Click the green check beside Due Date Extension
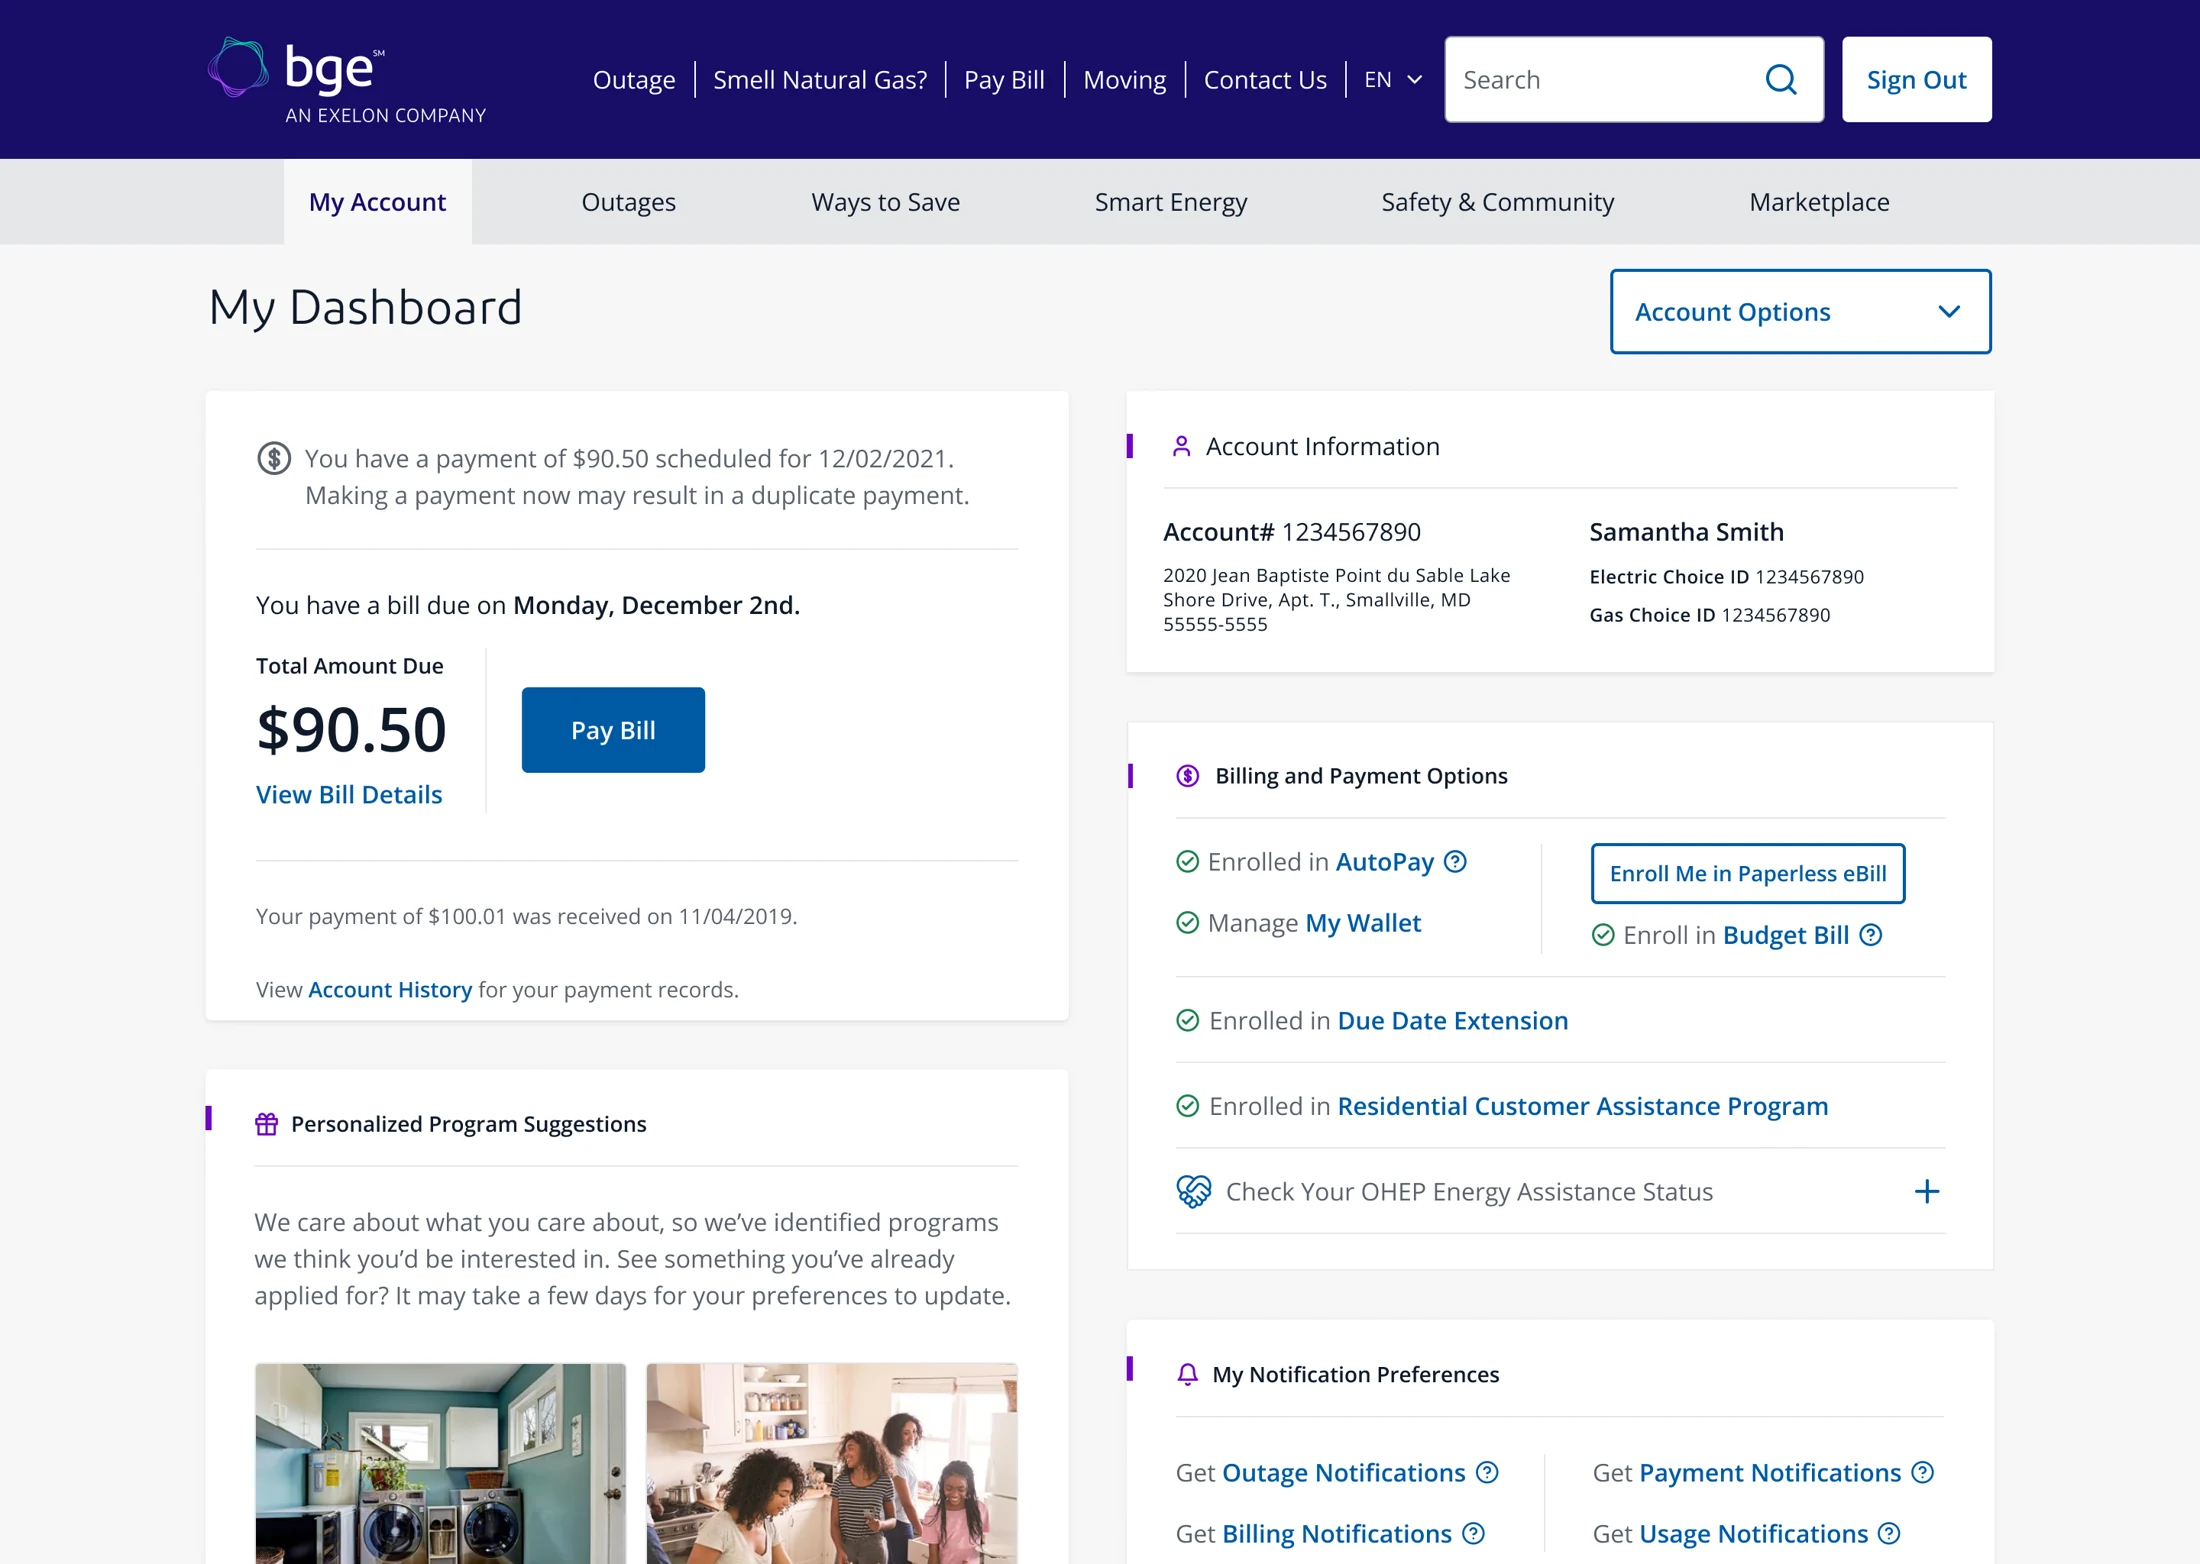Viewport: 2200px width, 1564px height. (1187, 1020)
